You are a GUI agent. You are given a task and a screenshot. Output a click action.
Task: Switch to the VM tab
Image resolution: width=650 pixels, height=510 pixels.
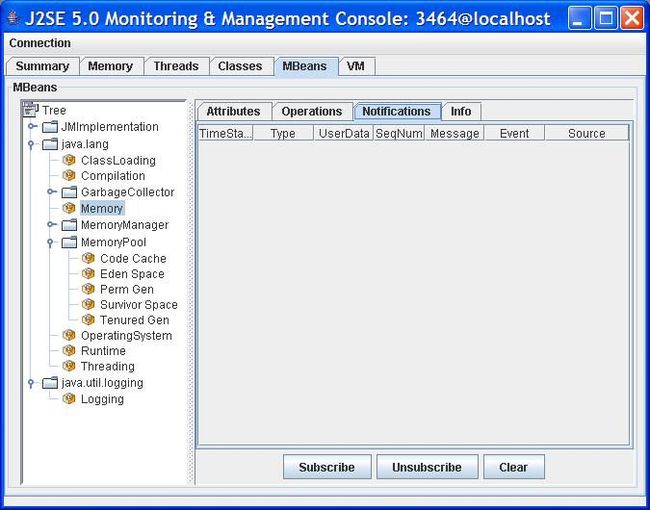[356, 66]
